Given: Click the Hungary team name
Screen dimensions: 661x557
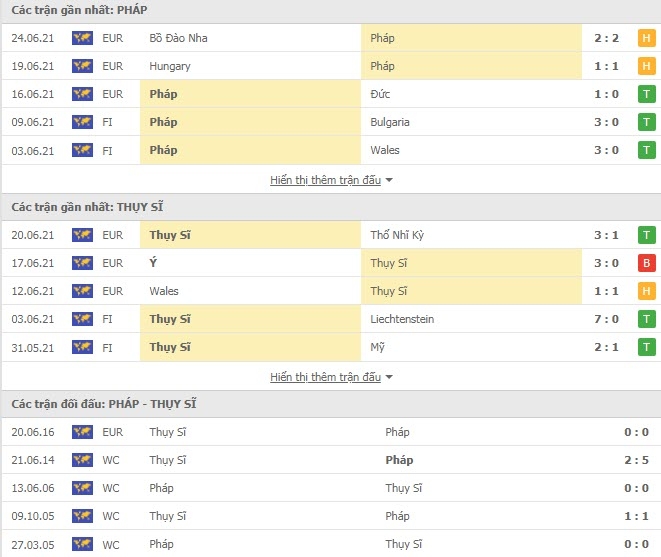Looking at the screenshot, I should [170, 66].
